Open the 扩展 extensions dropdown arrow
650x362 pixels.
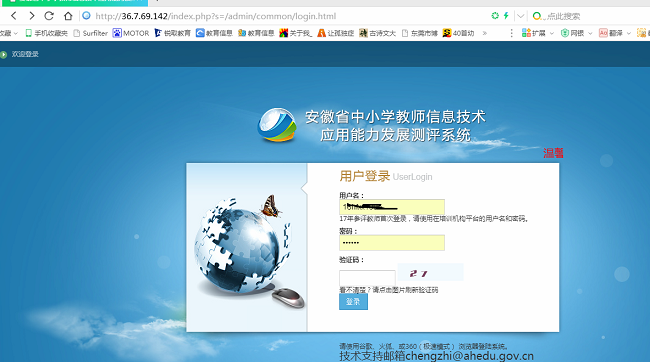pyautogui.click(x=552, y=33)
